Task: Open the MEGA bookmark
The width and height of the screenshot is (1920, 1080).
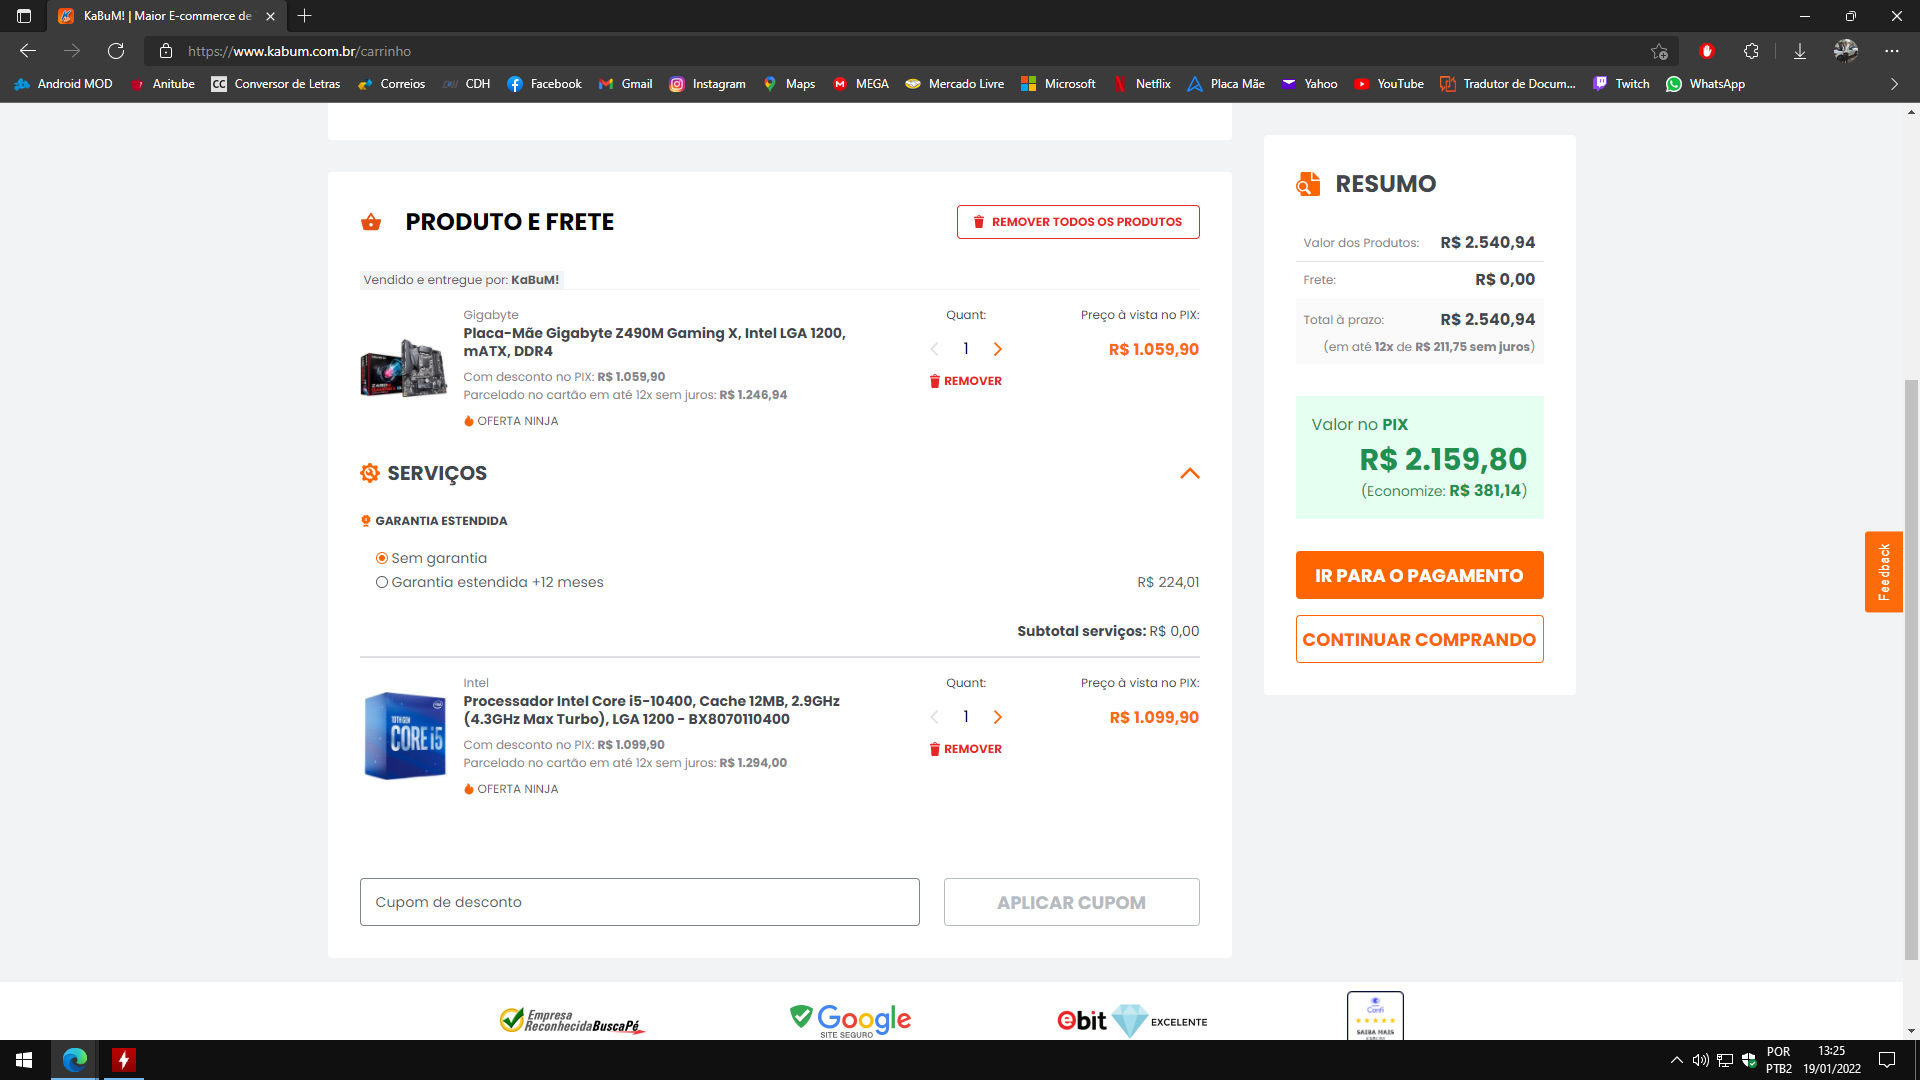Action: 861,84
